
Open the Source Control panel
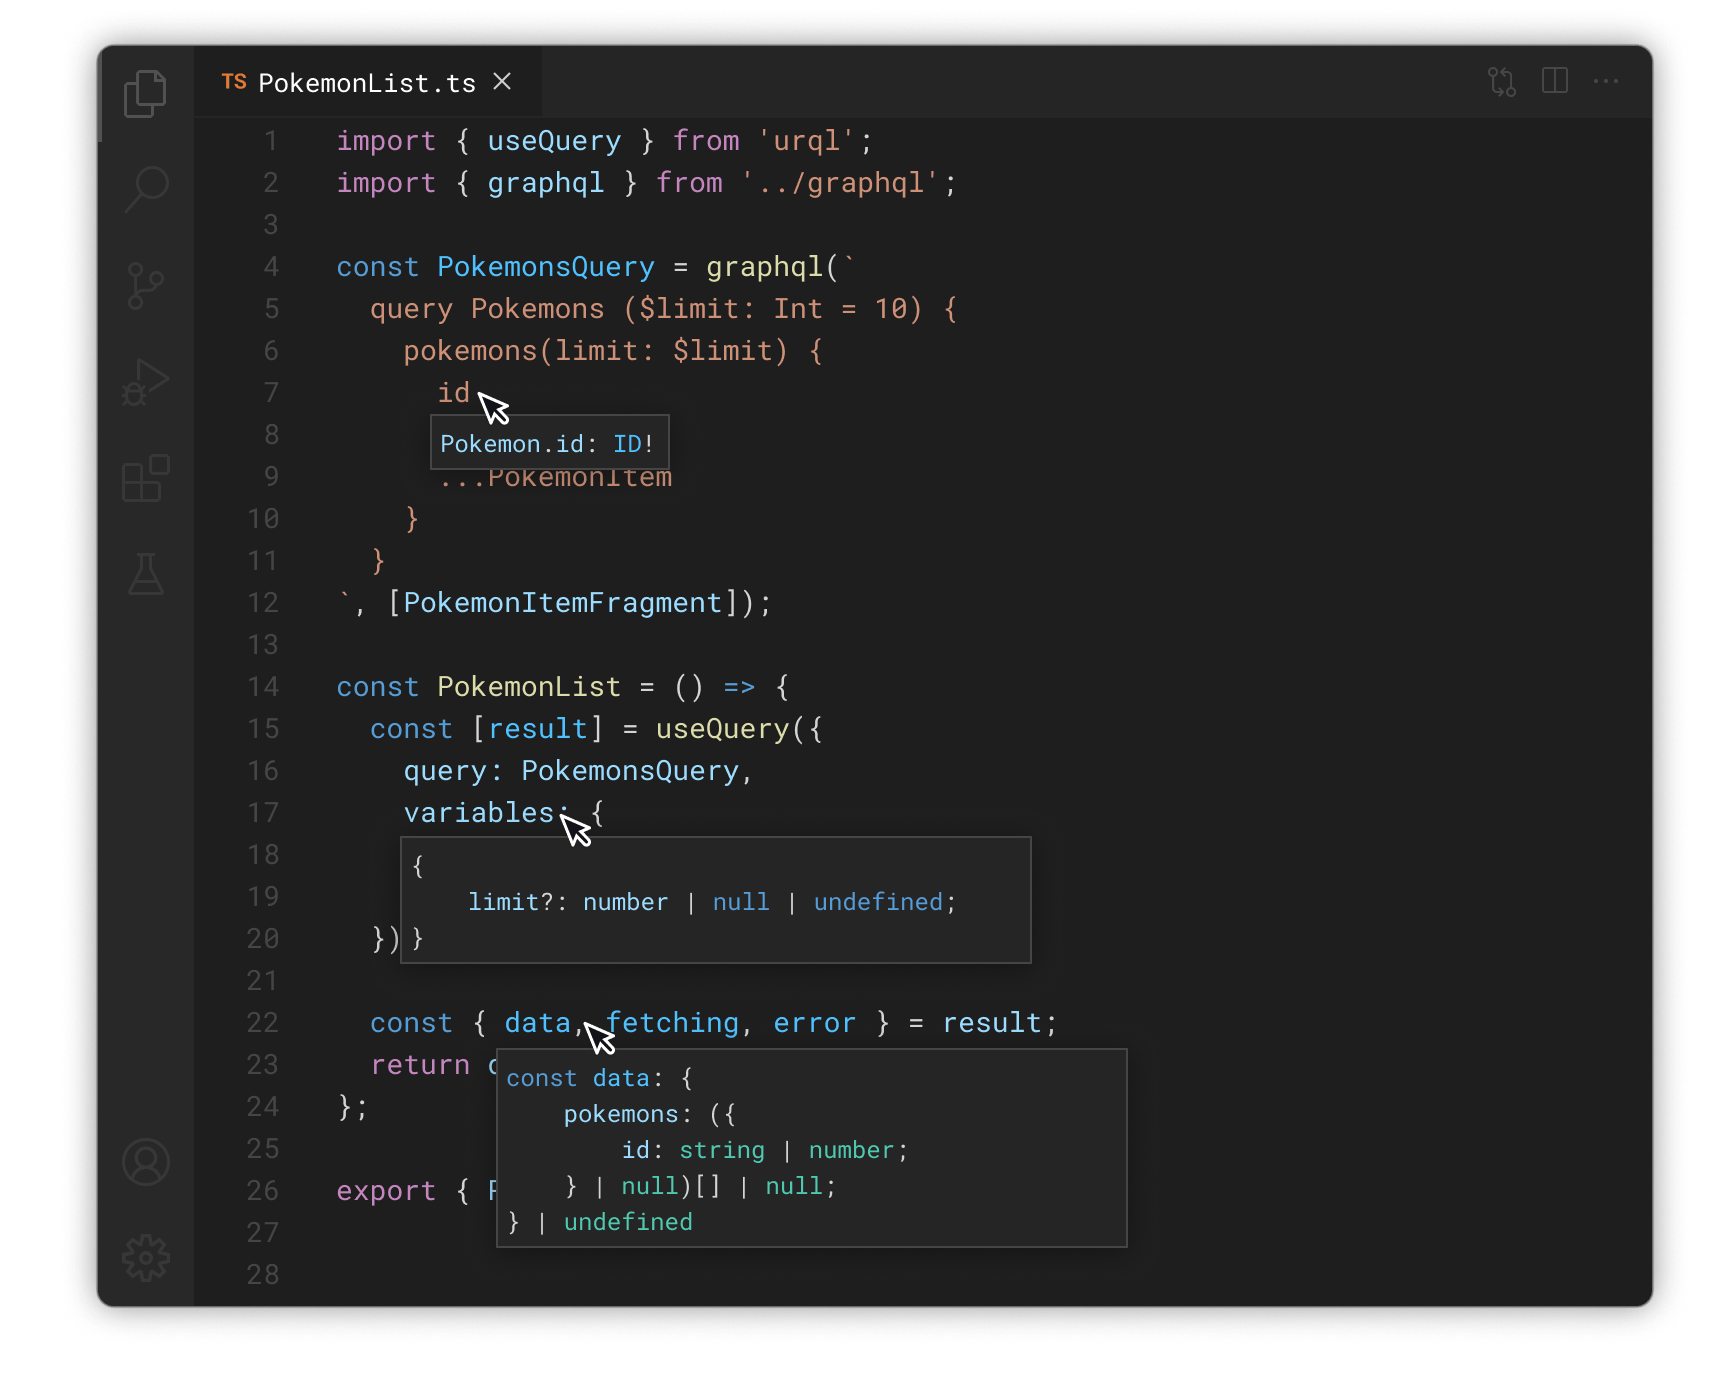pos(146,285)
